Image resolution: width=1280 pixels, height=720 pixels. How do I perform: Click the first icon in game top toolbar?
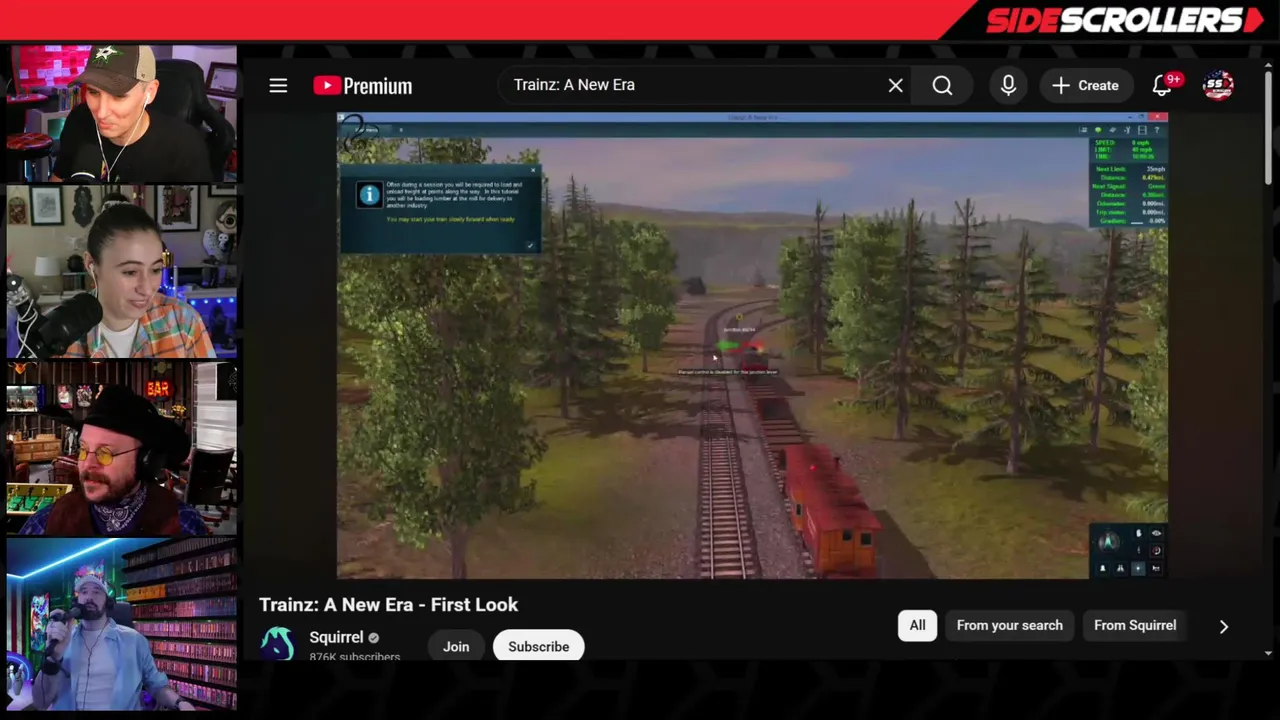point(1083,130)
